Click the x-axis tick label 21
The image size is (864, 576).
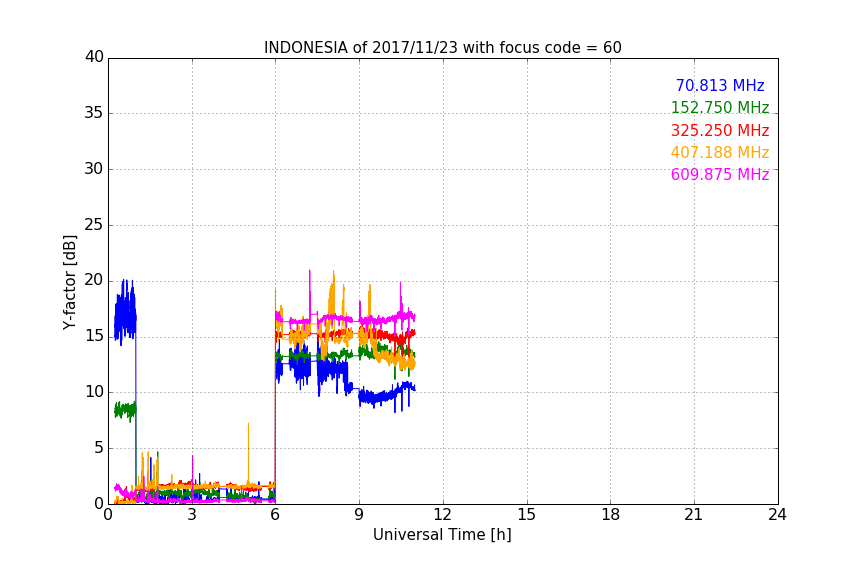(x=694, y=515)
